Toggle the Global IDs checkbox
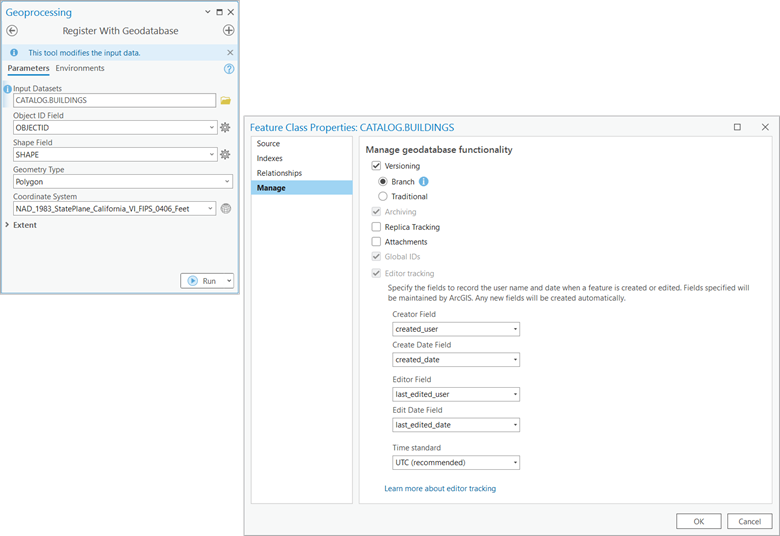The height and width of the screenshot is (536, 780). pos(376,257)
